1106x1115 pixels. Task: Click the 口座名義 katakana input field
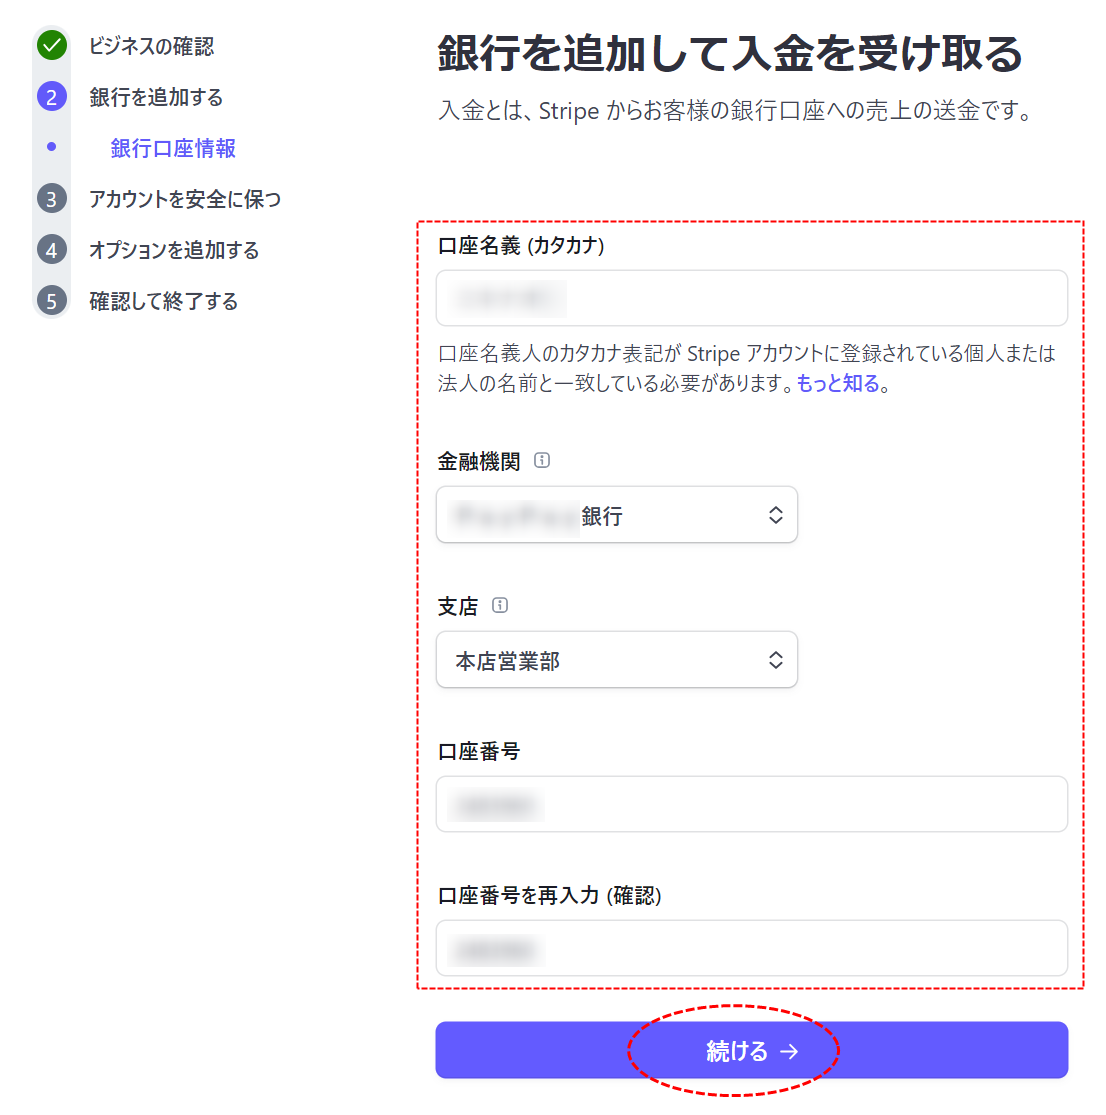(x=752, y=298)
